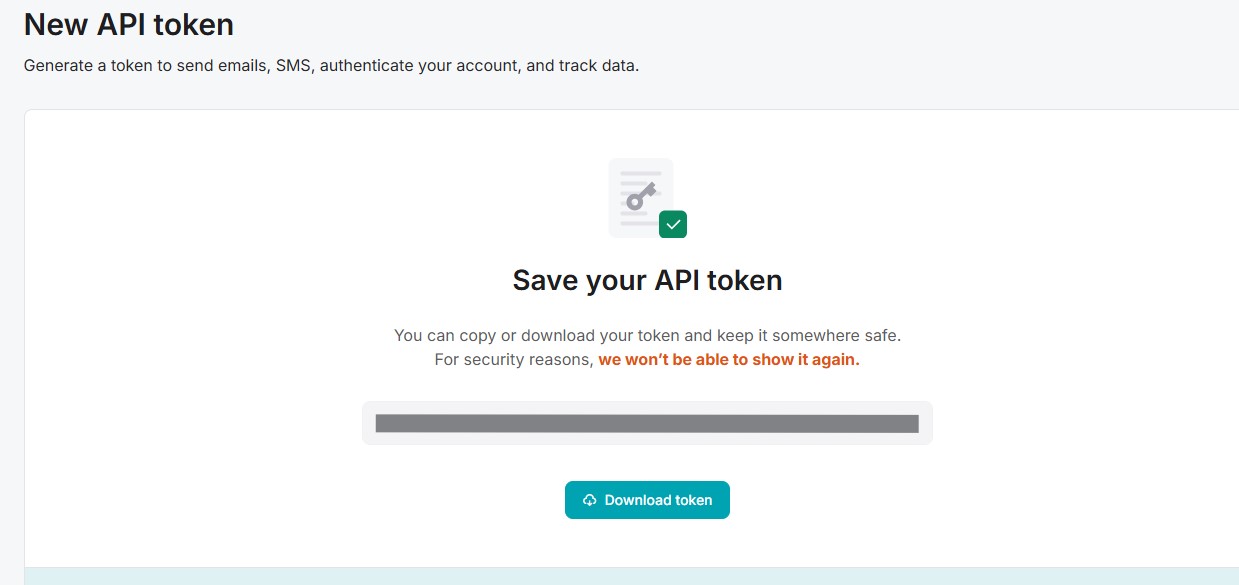This screenshot has width=1239, height=585.
Task: Click the "New API token" page title
Action: [x=128, y=24]
